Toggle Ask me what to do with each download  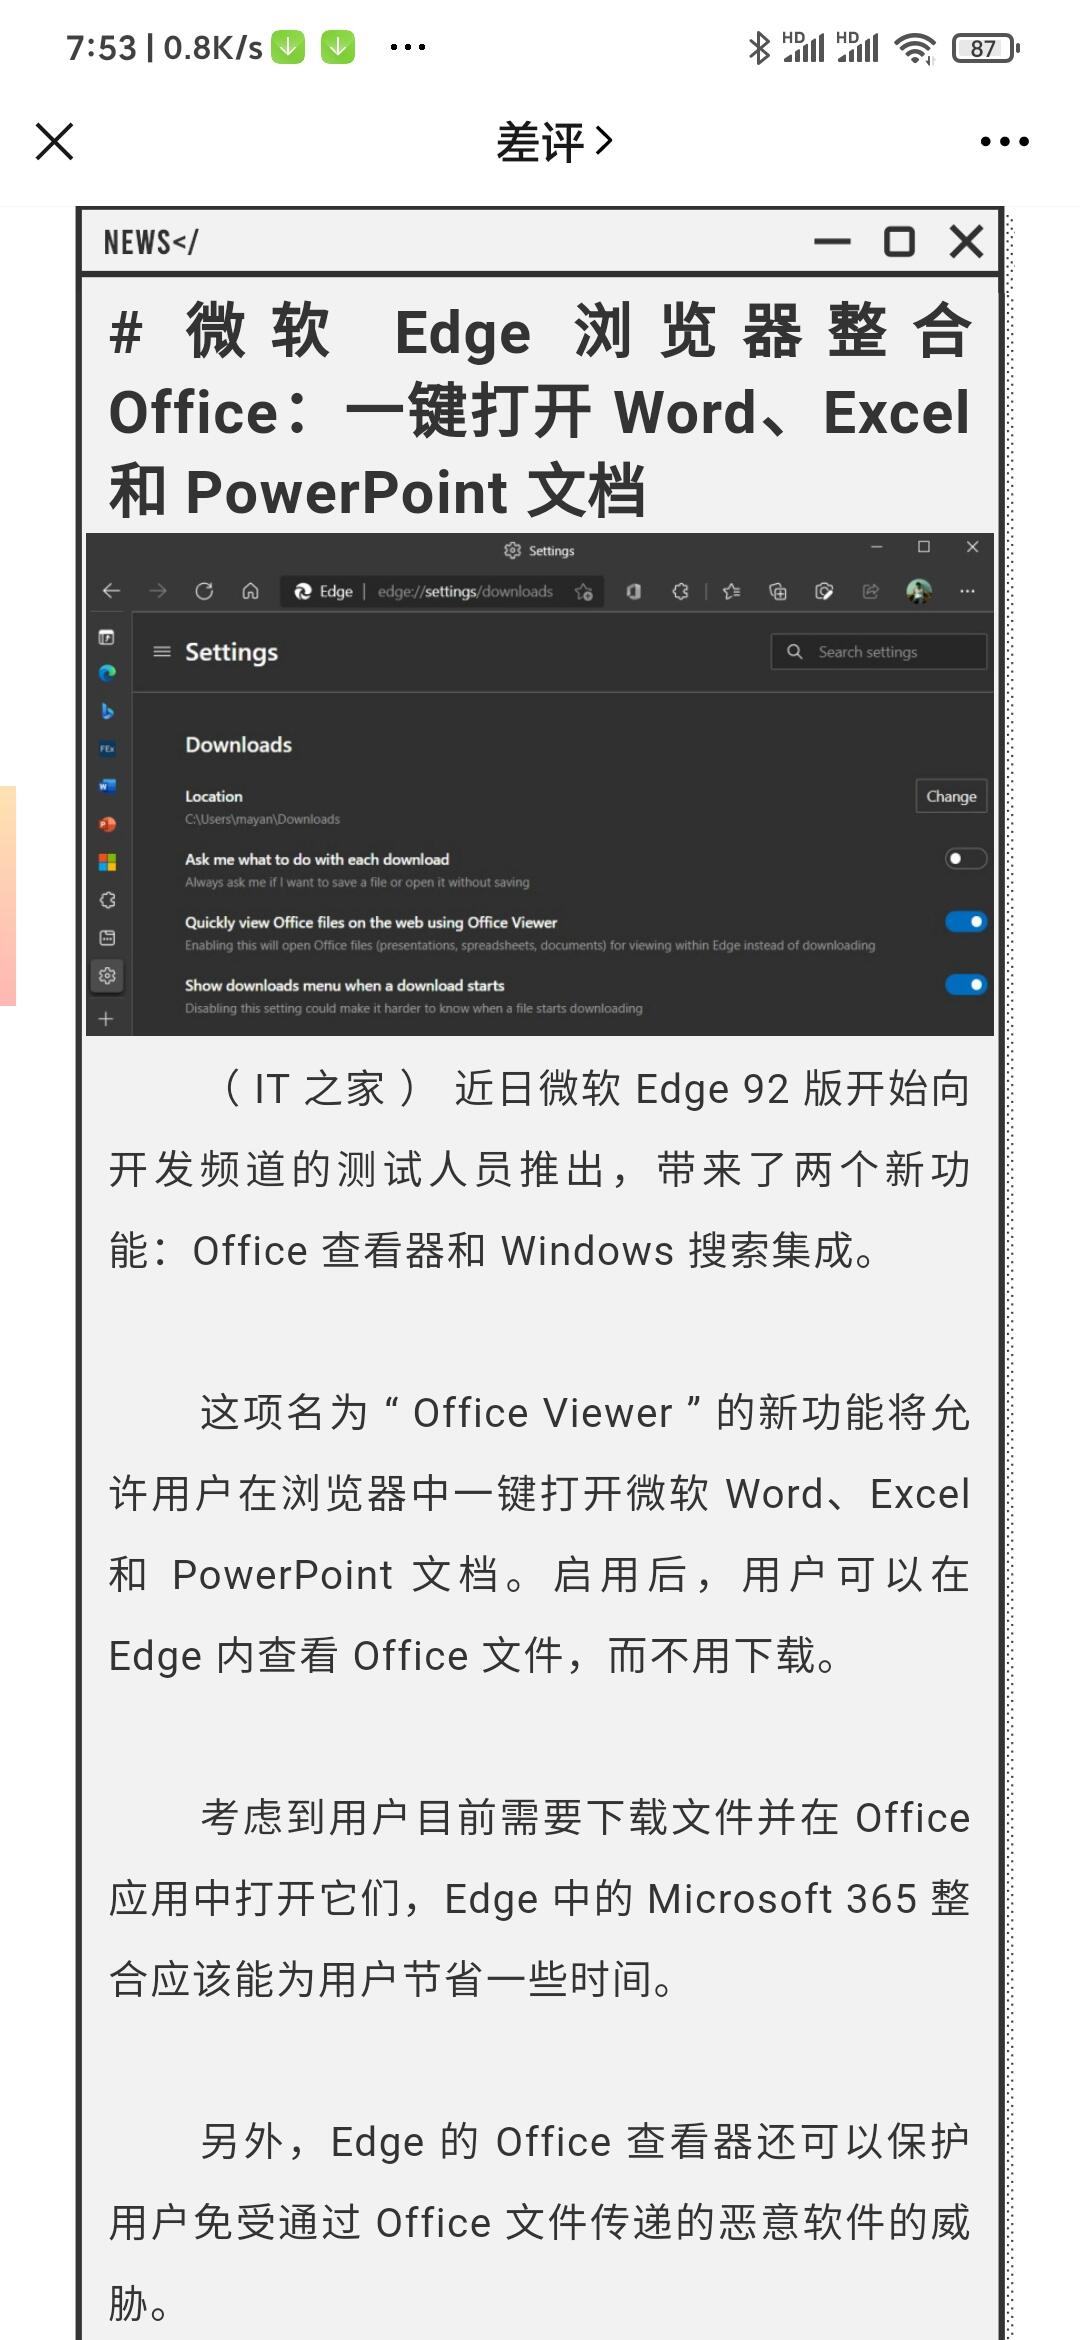point(966,858)
